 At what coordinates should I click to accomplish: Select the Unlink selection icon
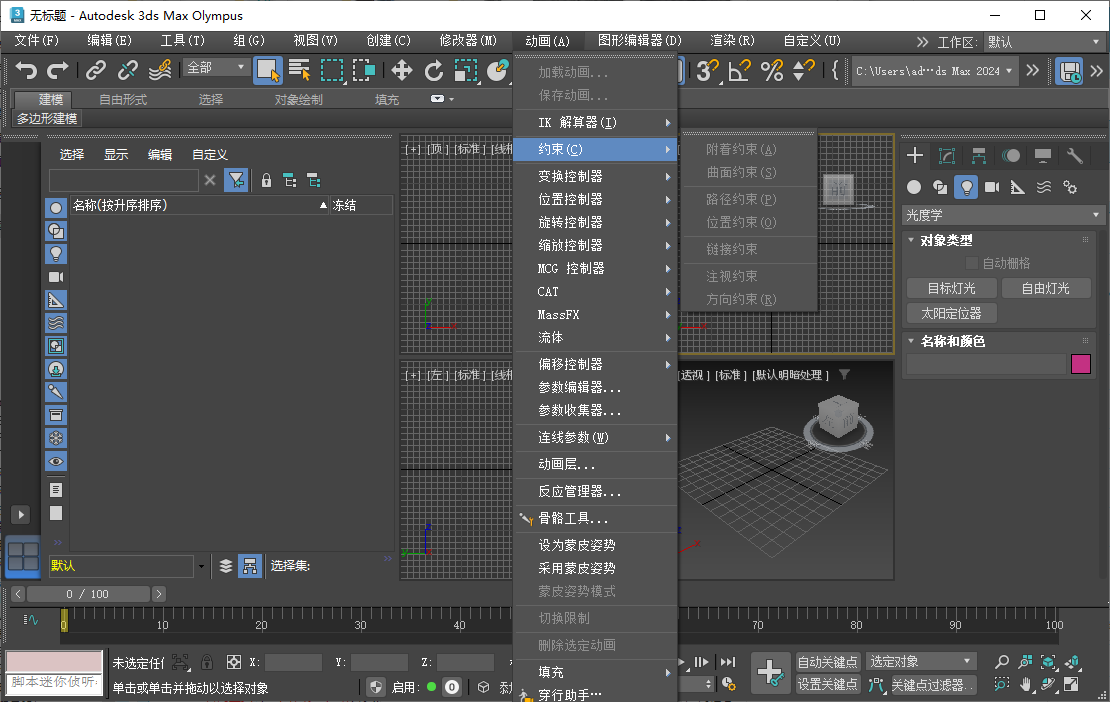point(127,70)
